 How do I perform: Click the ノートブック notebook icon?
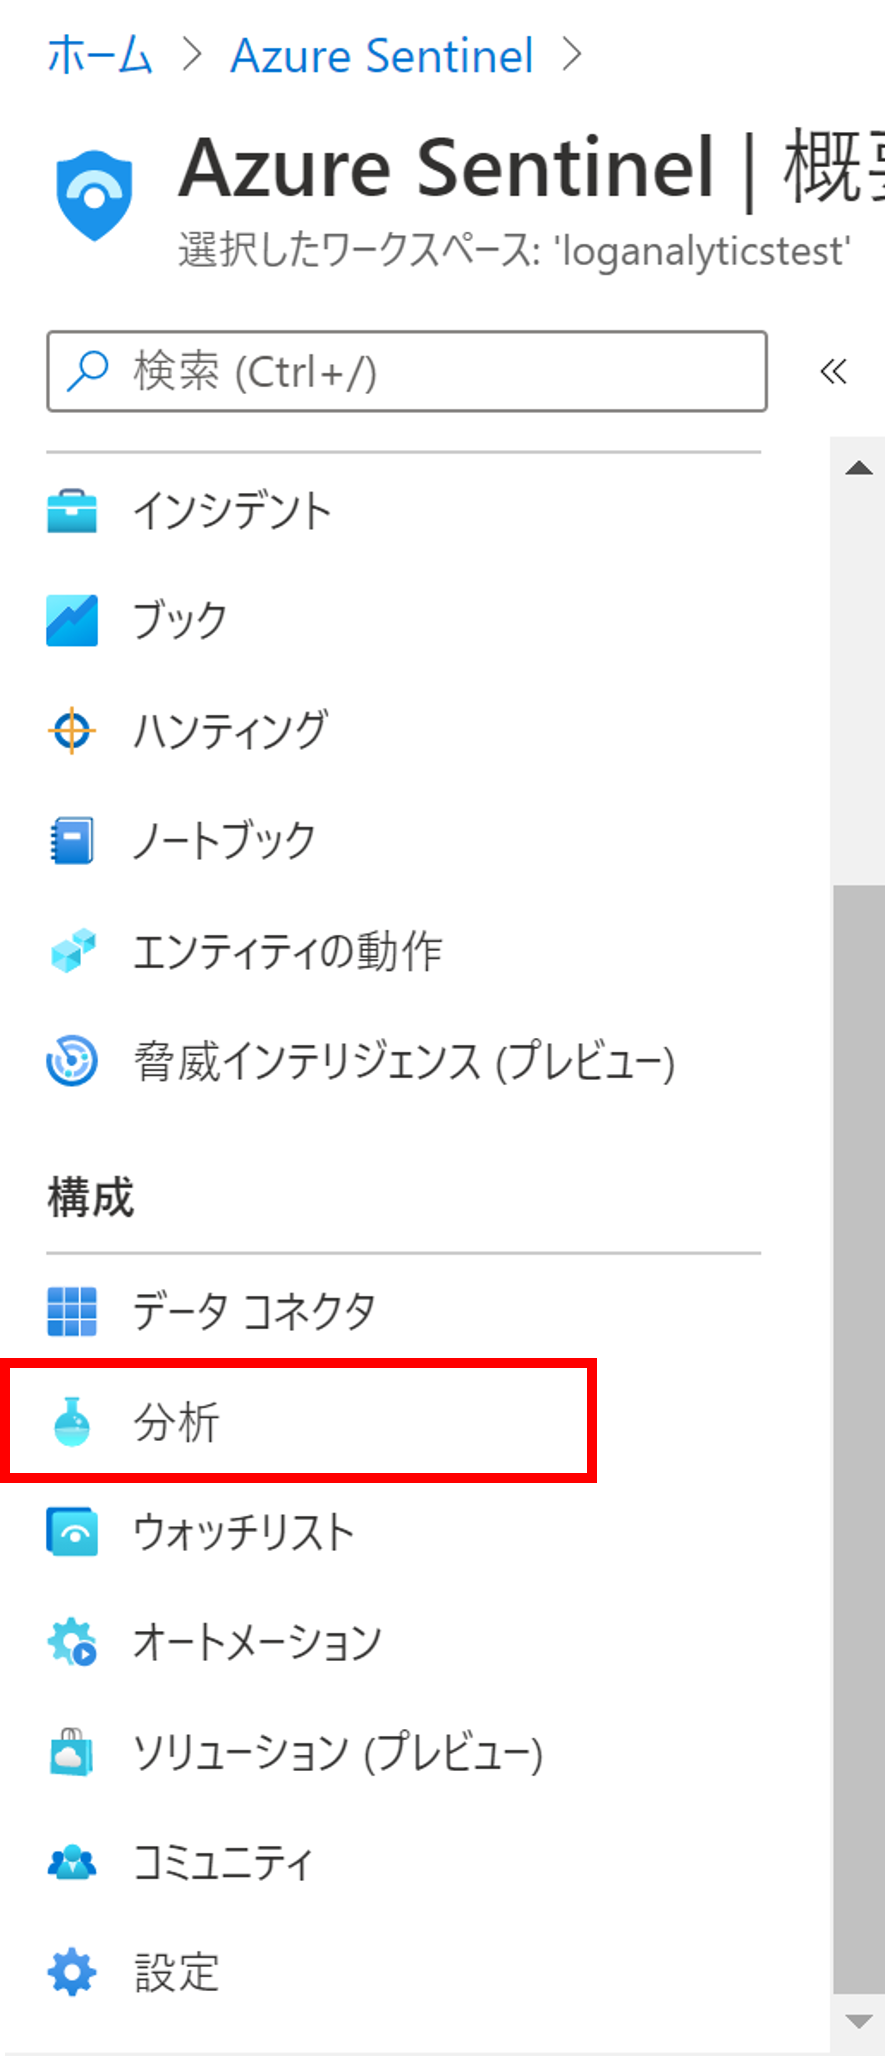[x=72, y=841]
